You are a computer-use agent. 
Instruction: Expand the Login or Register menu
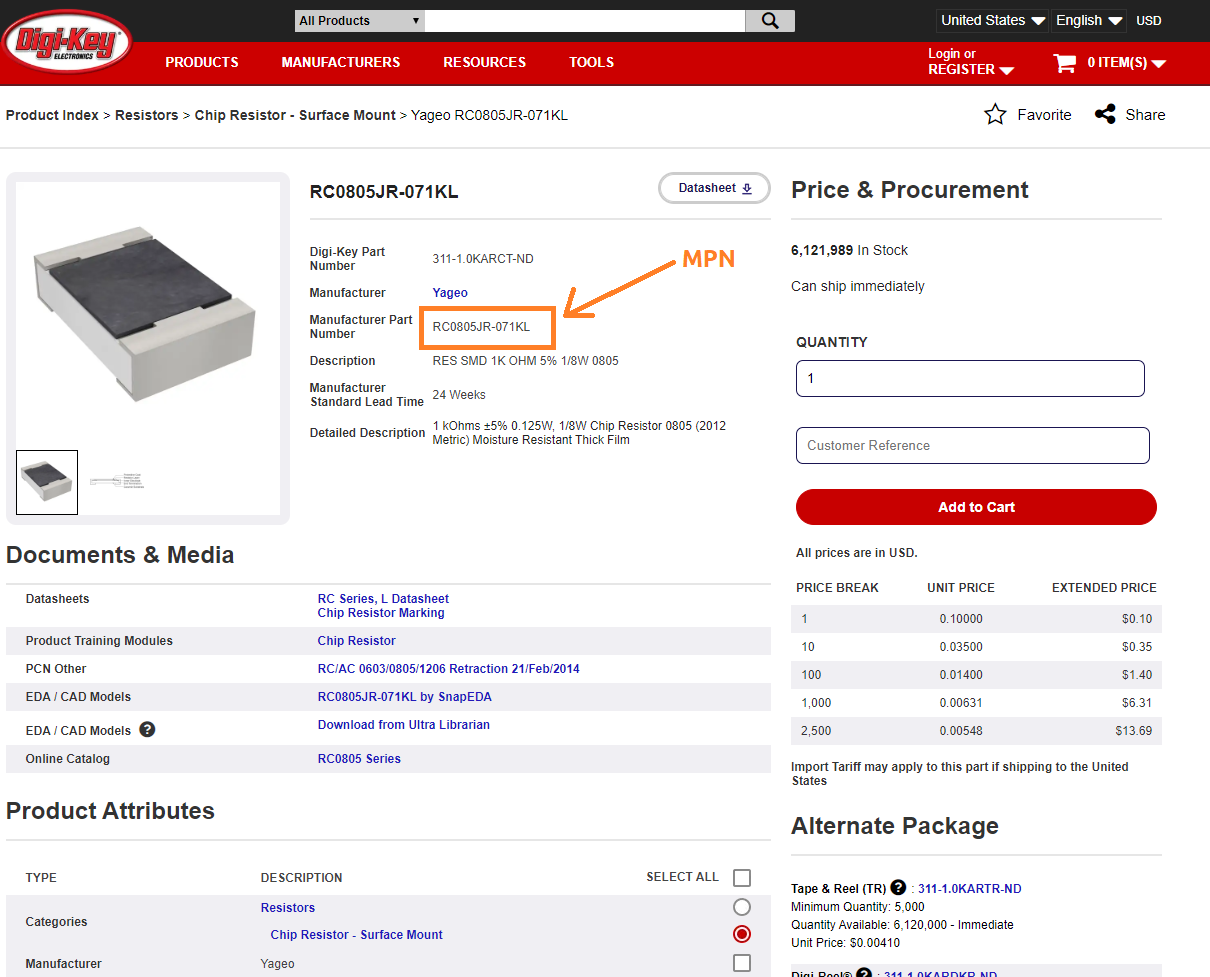pos(970,62)
